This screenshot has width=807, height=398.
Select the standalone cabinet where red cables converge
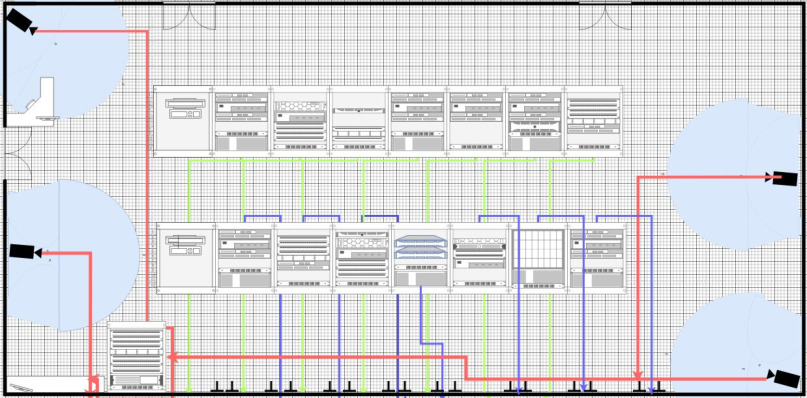pyautogui.click(x=137, y=356)
